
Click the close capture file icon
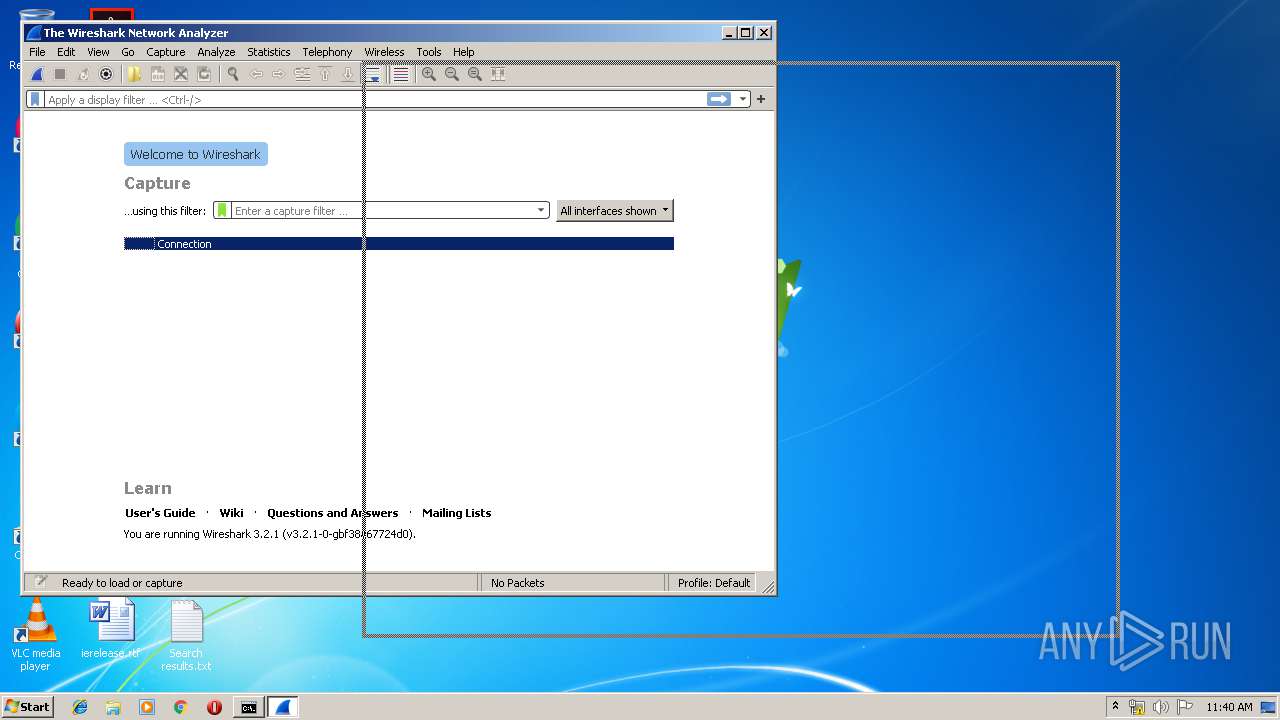[181, 74]
